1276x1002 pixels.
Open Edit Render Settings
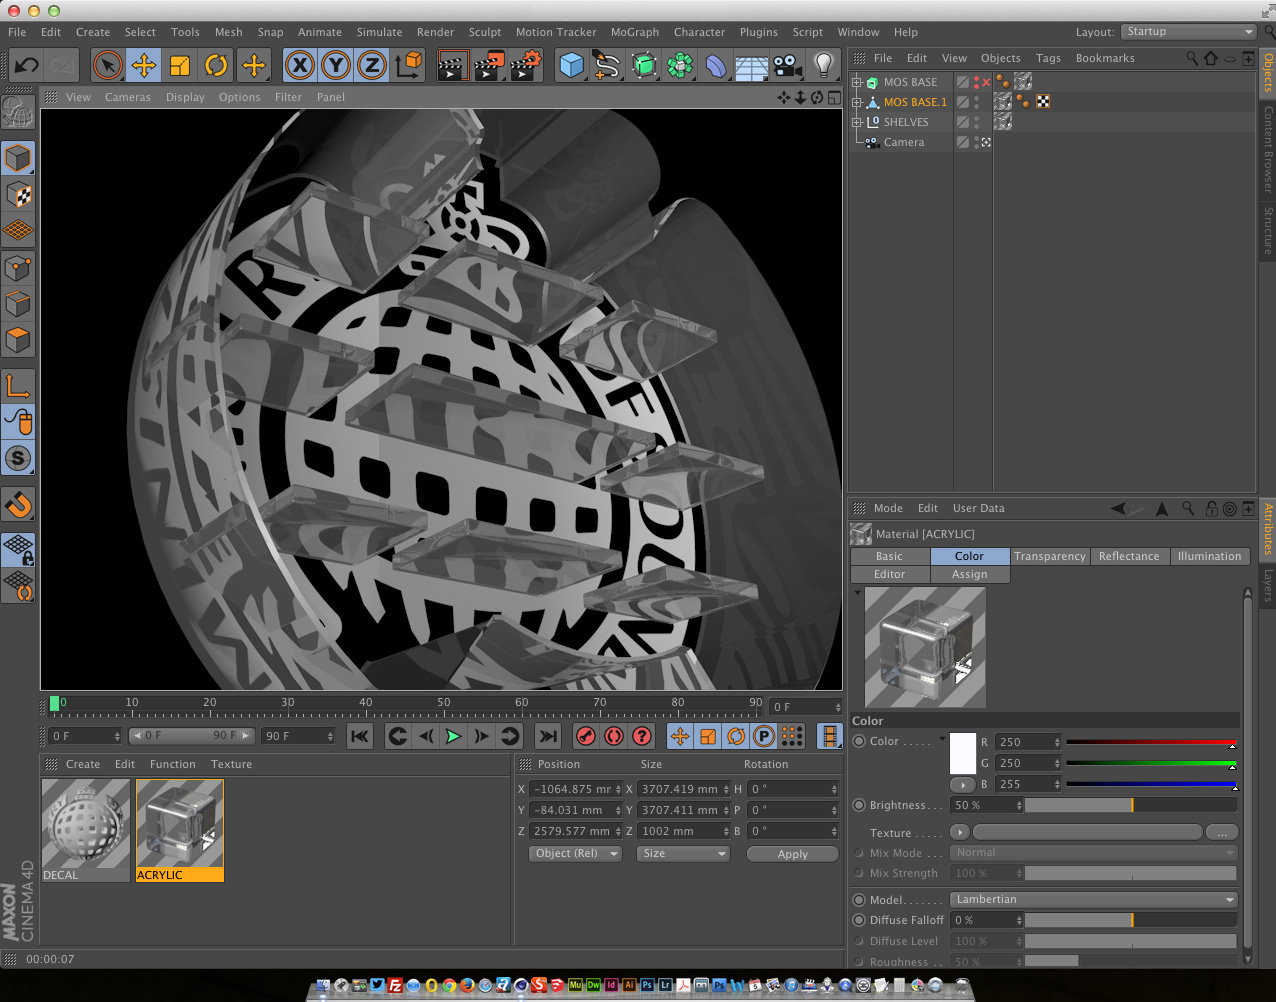tap(526, 66)
